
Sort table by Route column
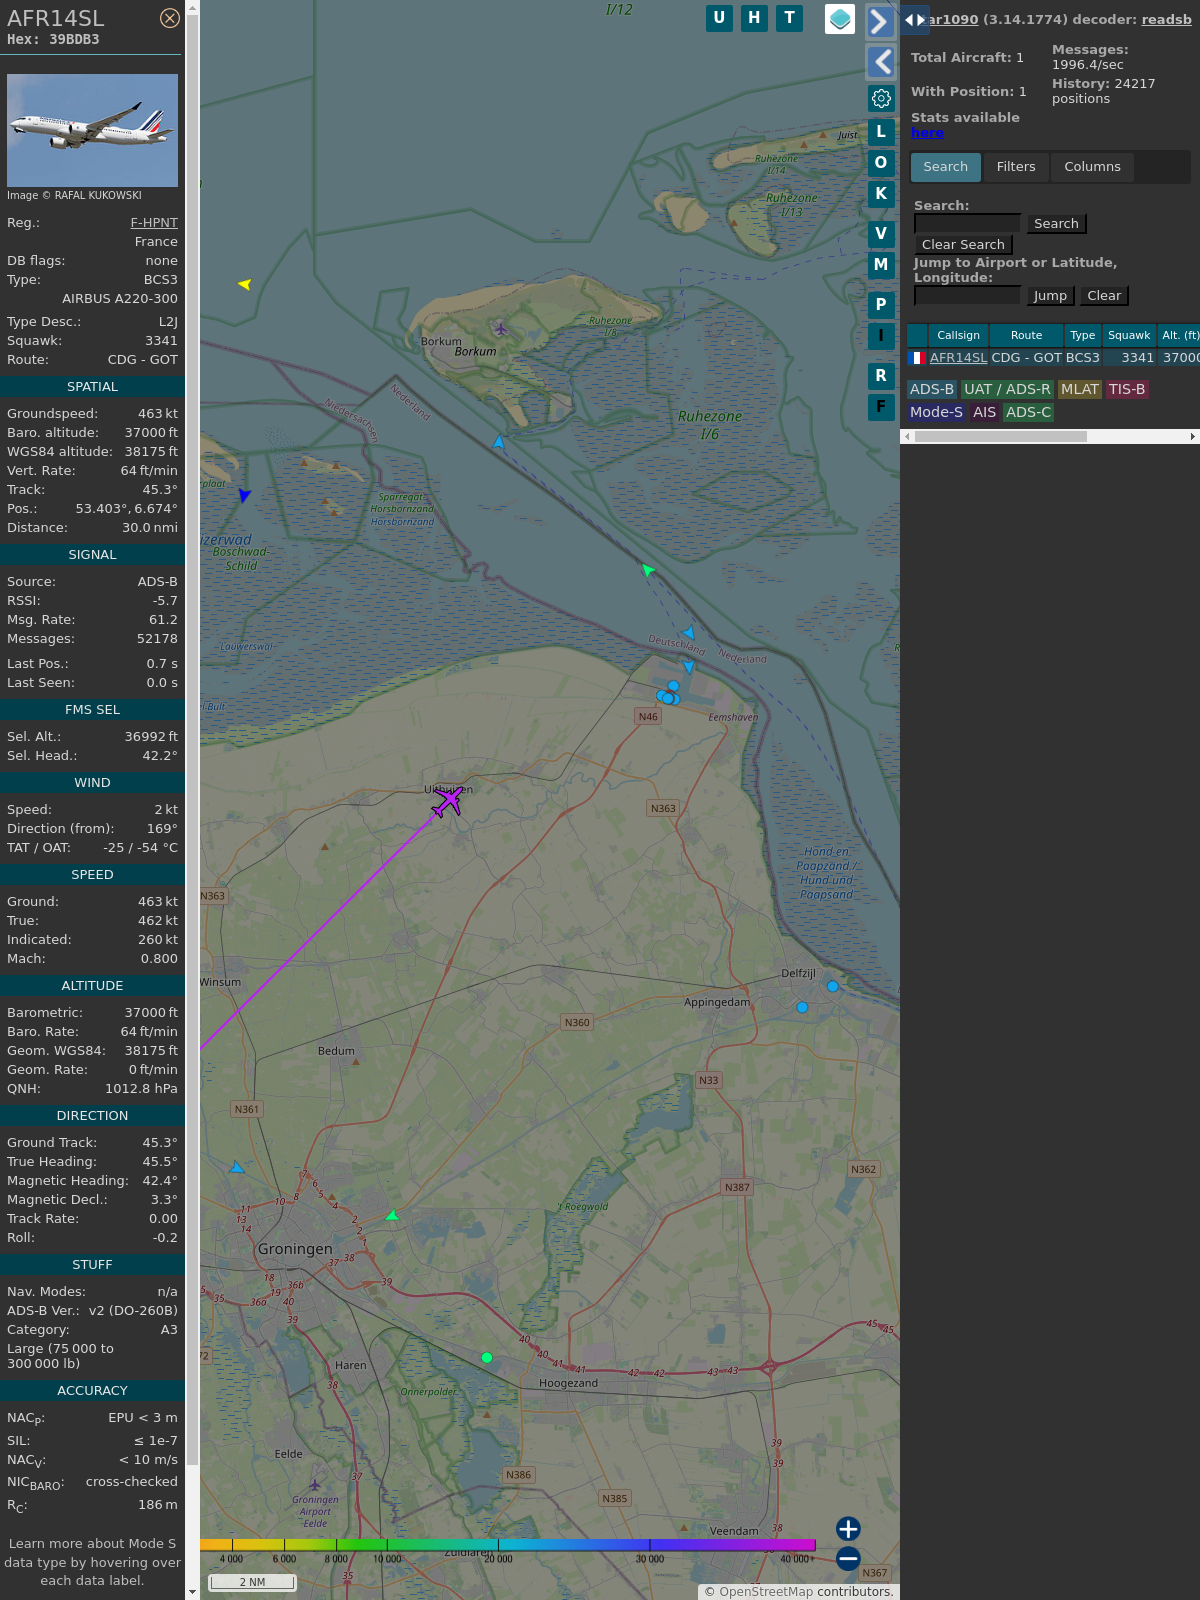(1026, 336)
